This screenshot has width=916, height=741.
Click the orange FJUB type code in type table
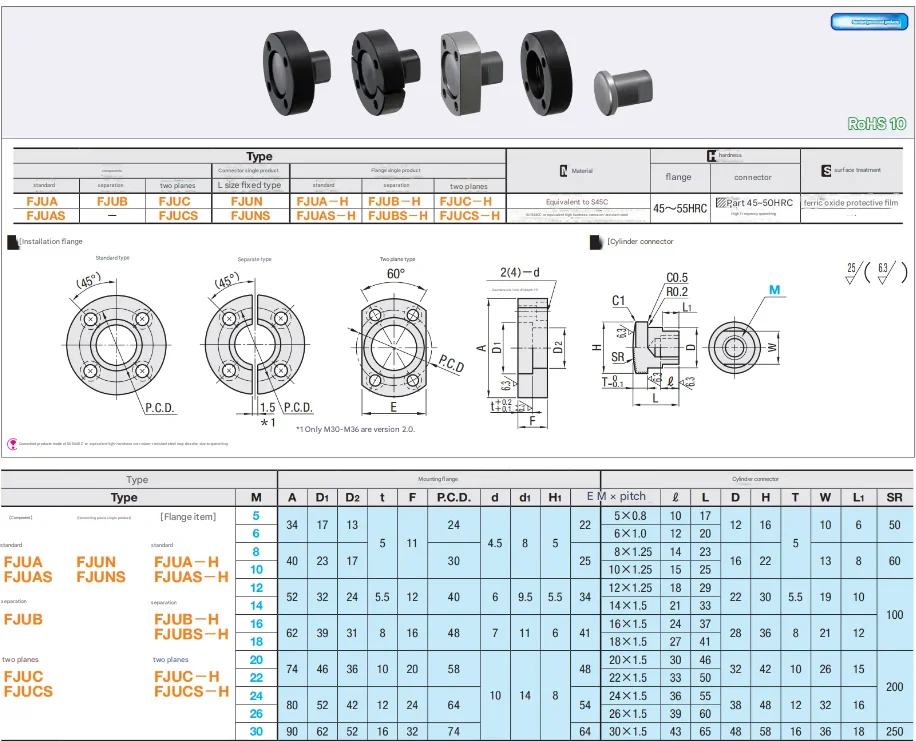[x=112, y=201]
